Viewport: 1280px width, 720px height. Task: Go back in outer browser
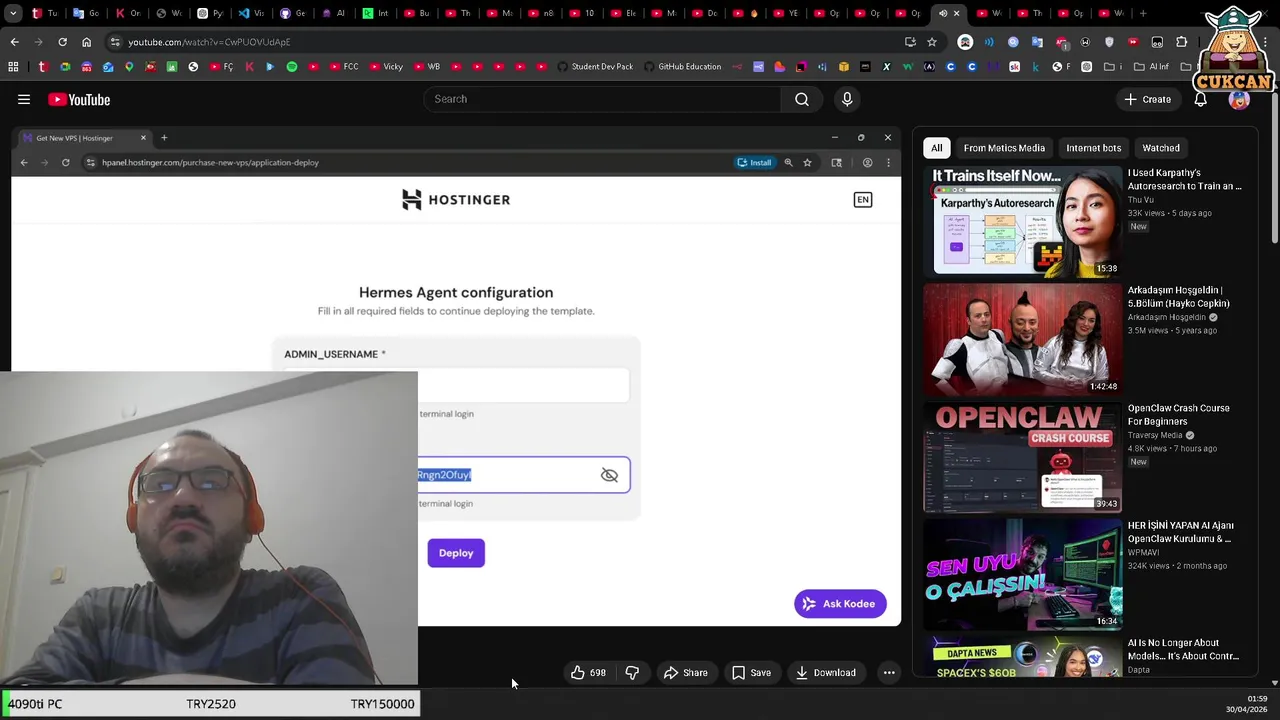tap(14, 42)
